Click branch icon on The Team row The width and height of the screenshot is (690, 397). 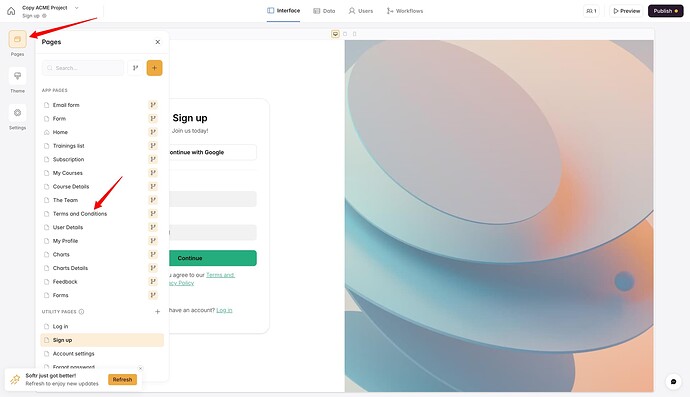pyautogui.click(x=153, y=200)
